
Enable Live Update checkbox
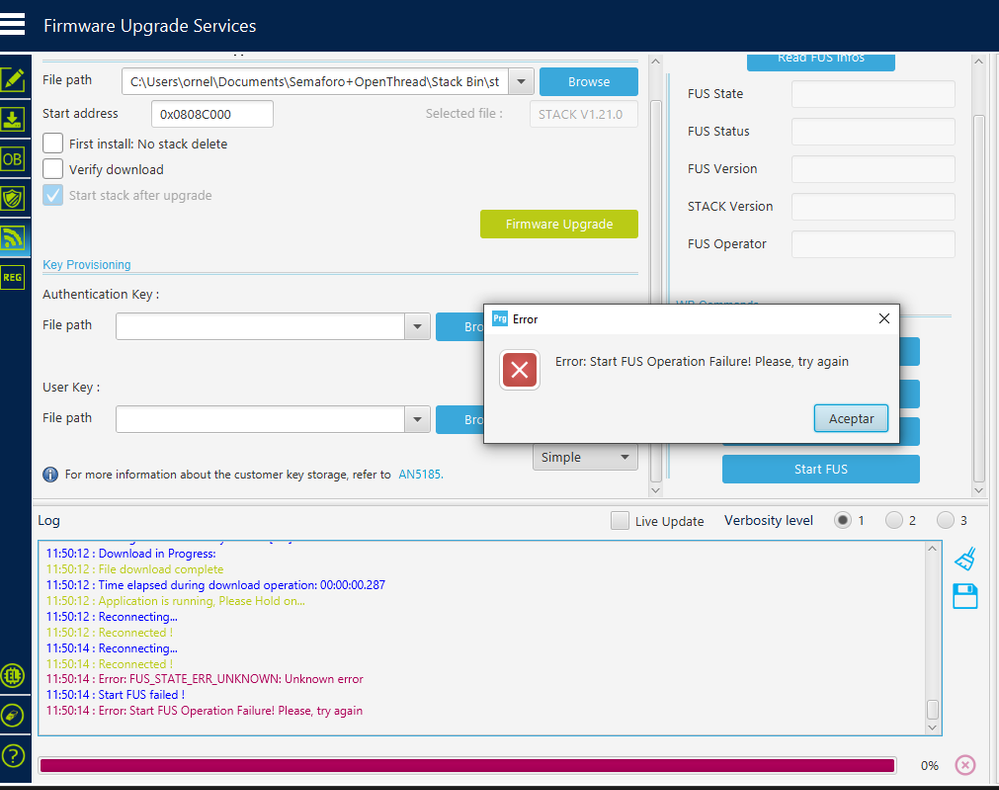coord(620,521)
